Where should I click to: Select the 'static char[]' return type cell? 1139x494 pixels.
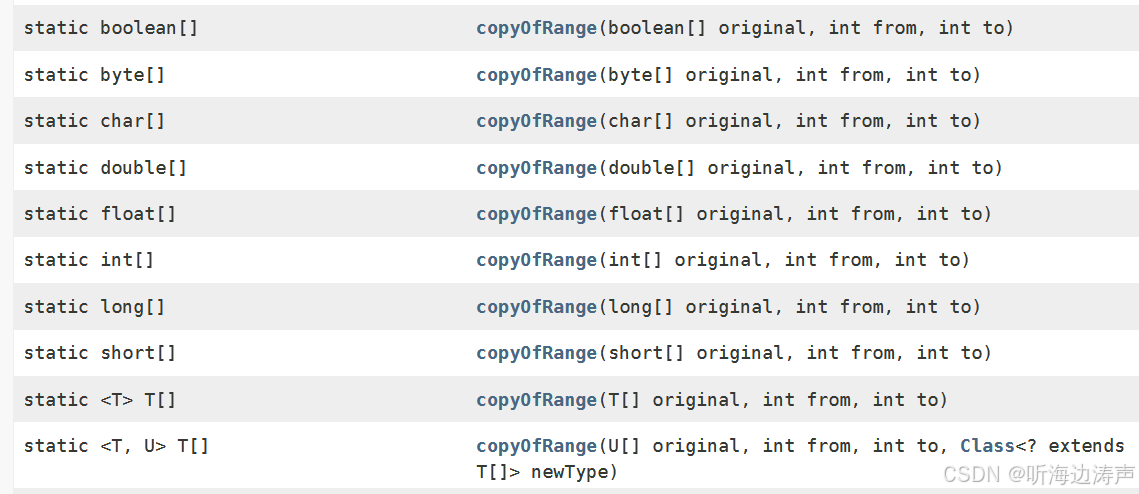click(x=94, y=121)
